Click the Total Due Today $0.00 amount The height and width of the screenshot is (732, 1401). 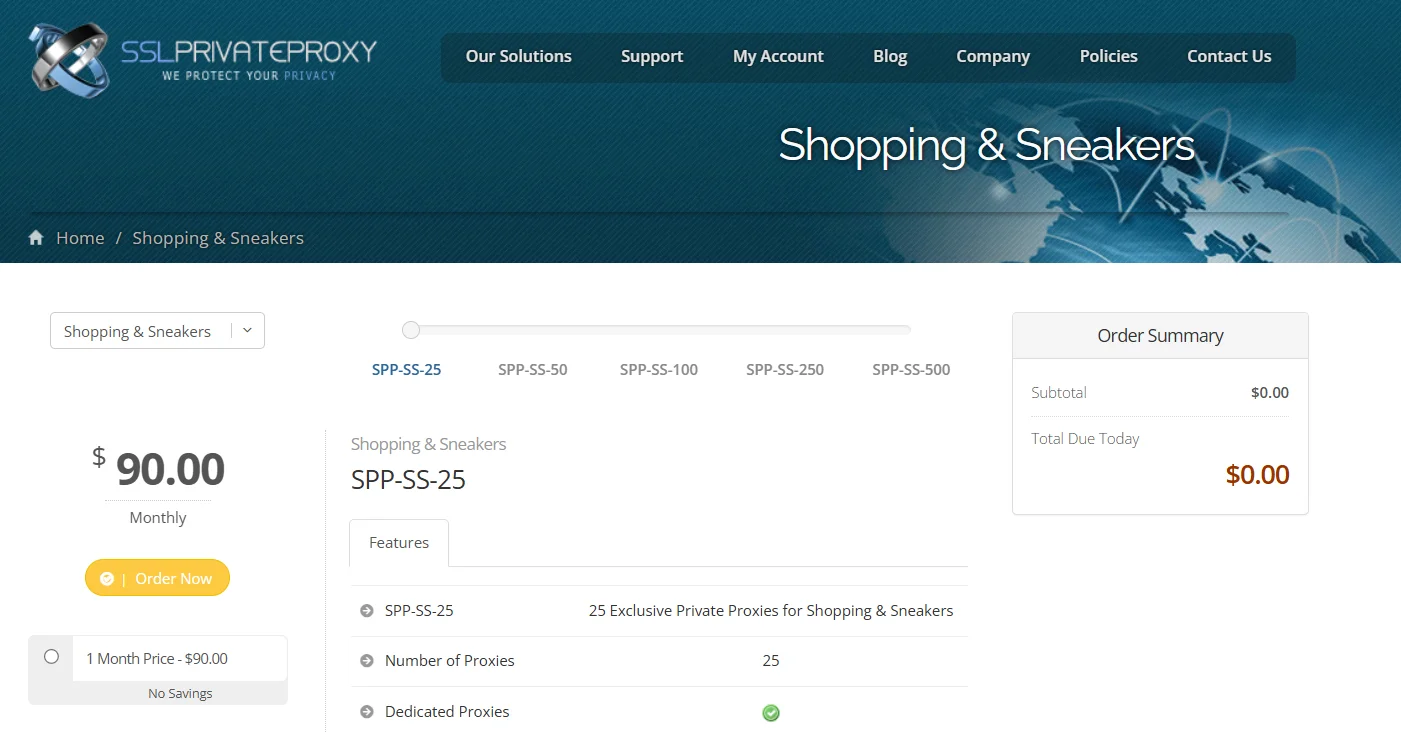coord(1258,474)
